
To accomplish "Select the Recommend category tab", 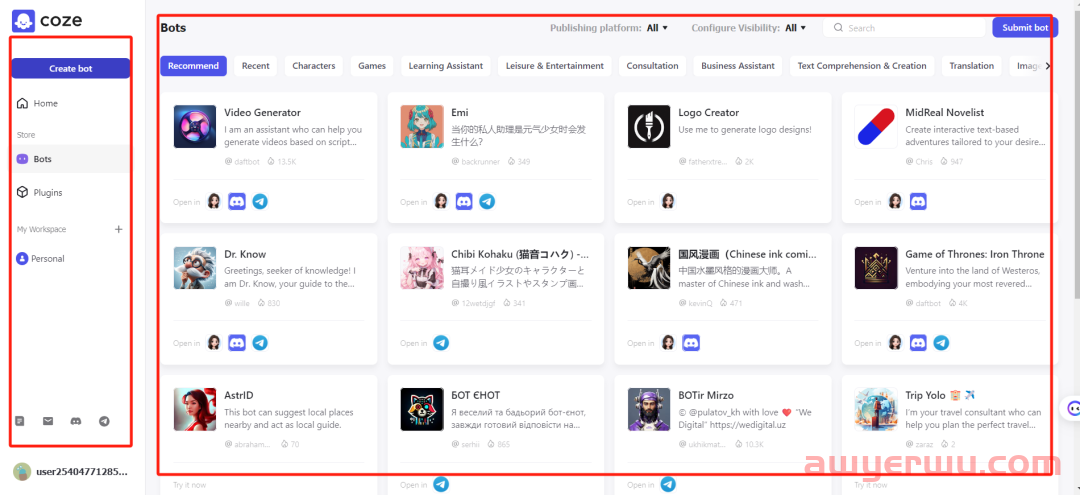I will (x=194, y=66).
